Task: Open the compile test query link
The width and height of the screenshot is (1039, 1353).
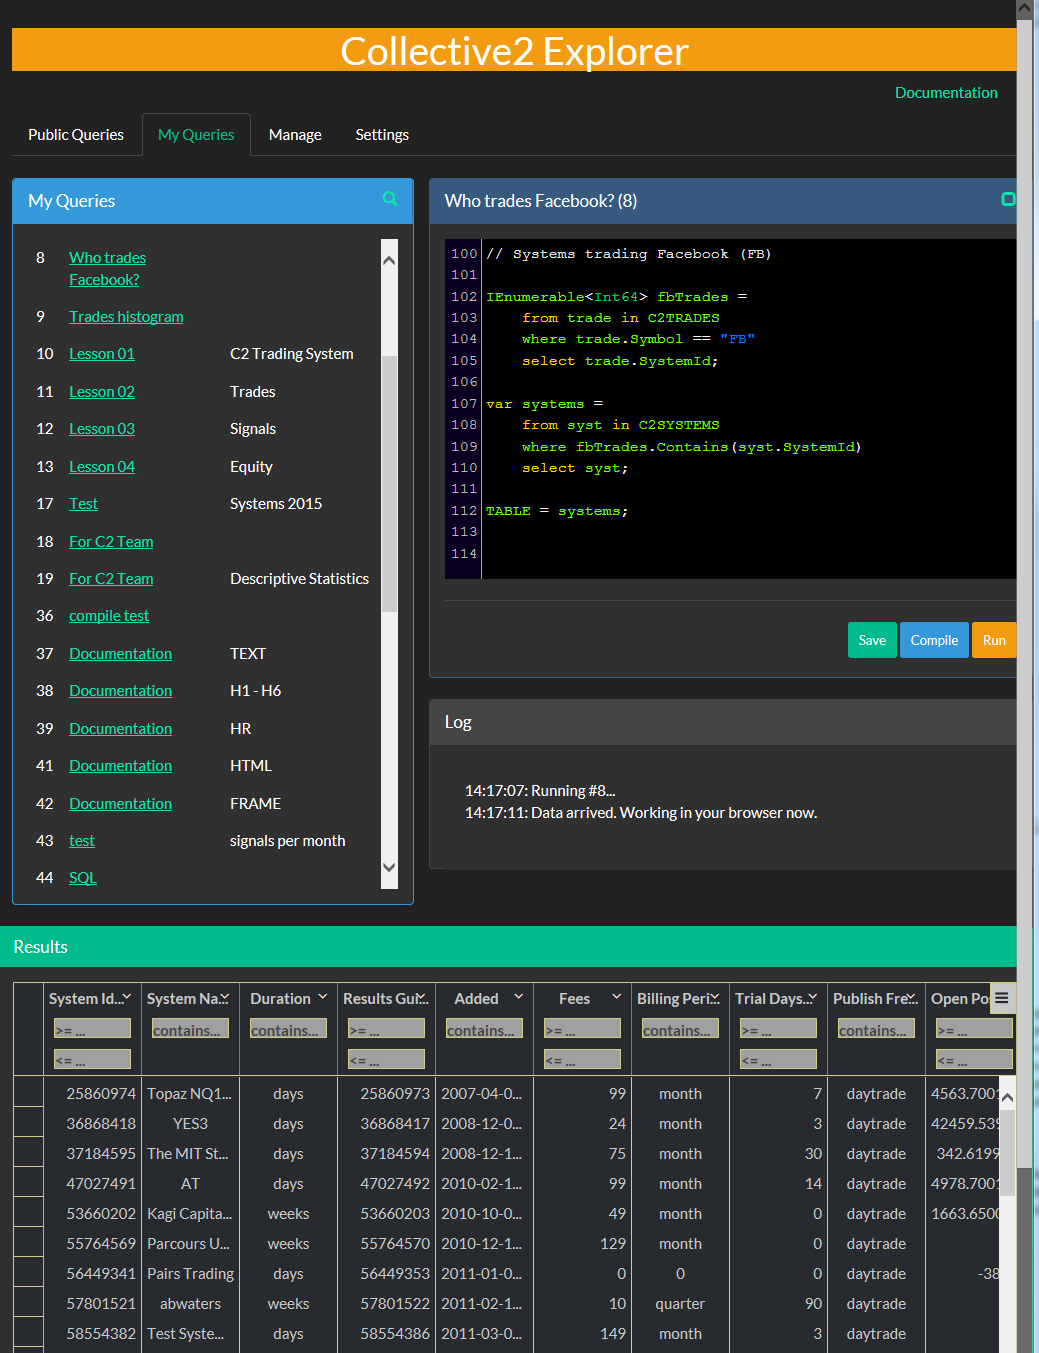Action: point(109,616)
